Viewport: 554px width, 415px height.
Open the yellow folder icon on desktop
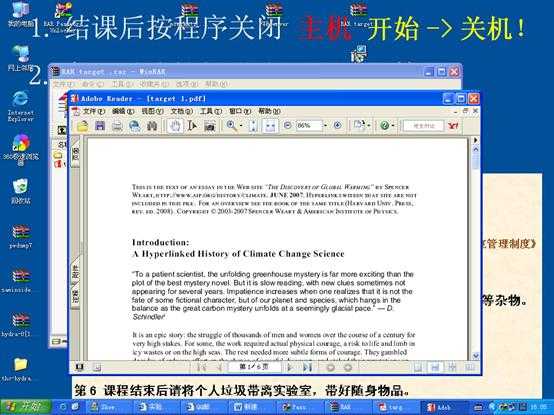click(20, 369)
